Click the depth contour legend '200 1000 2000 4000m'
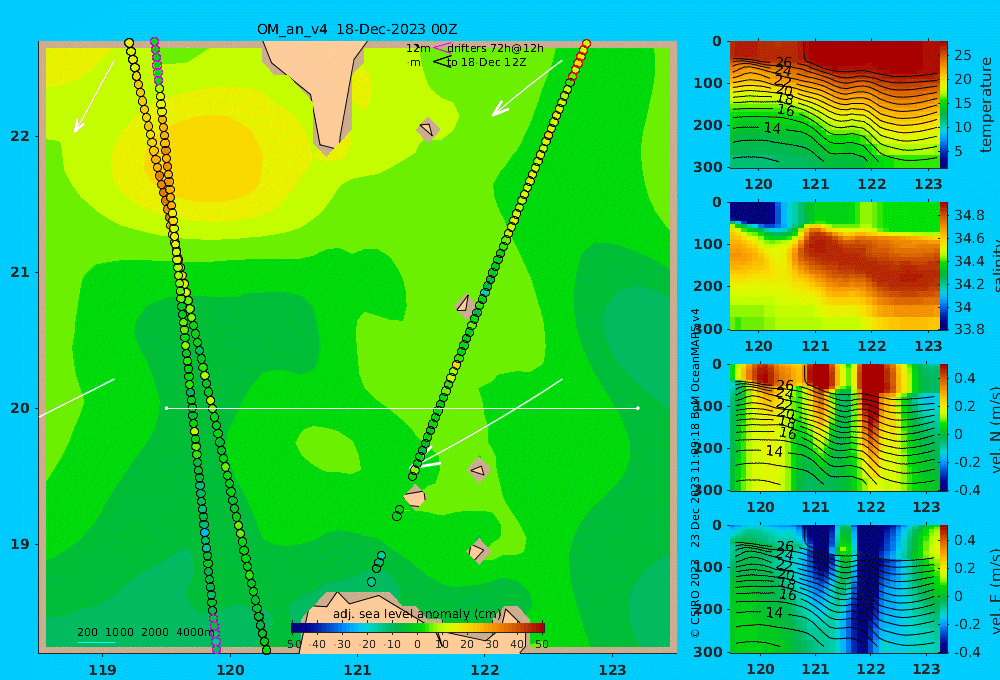1000x680 pixels. [146, 632]
